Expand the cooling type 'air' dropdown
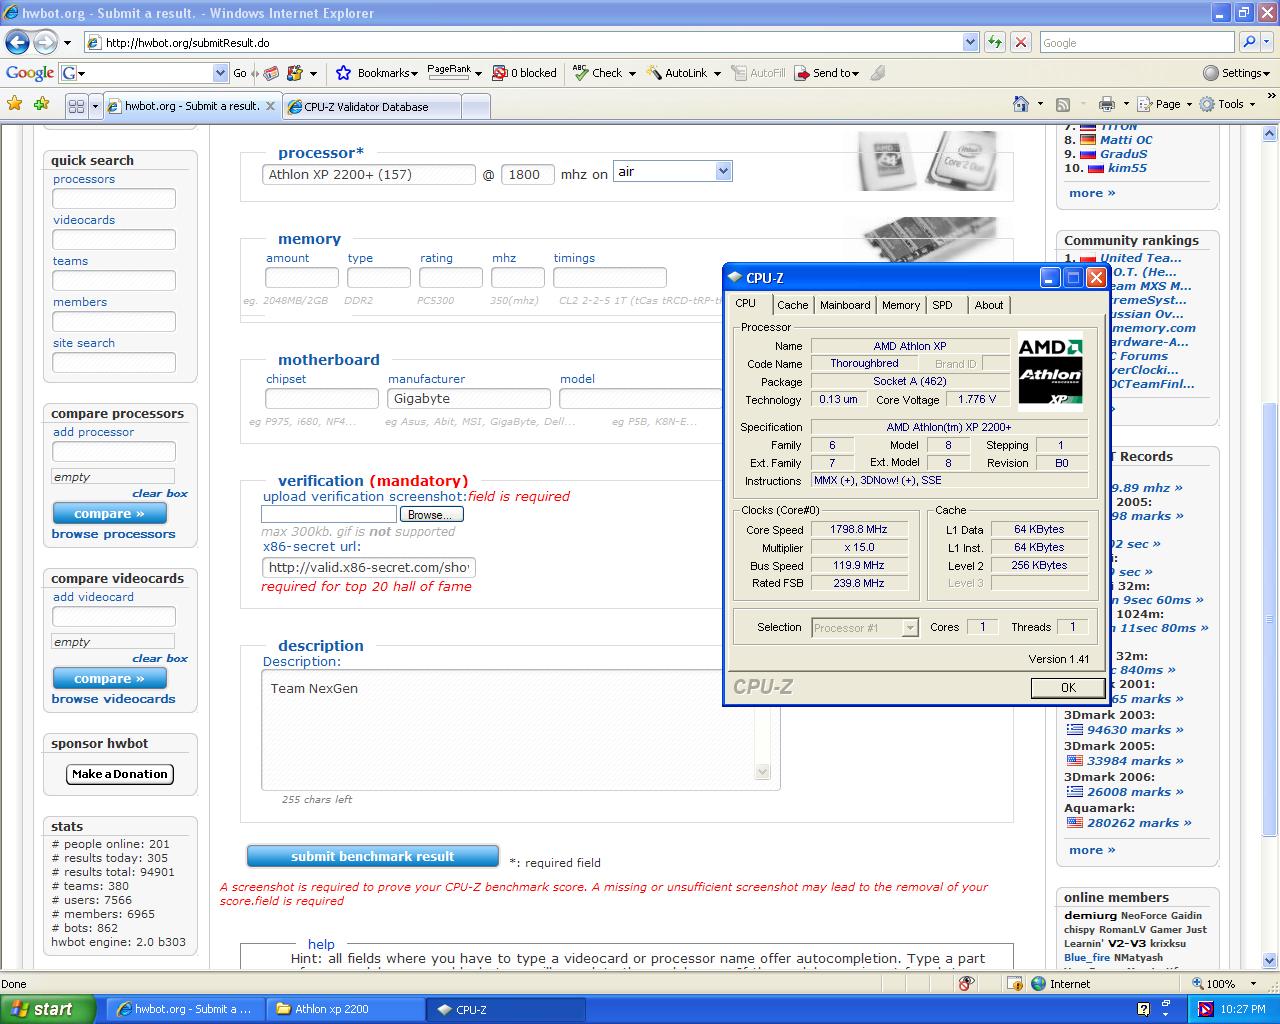 point(723,172)
